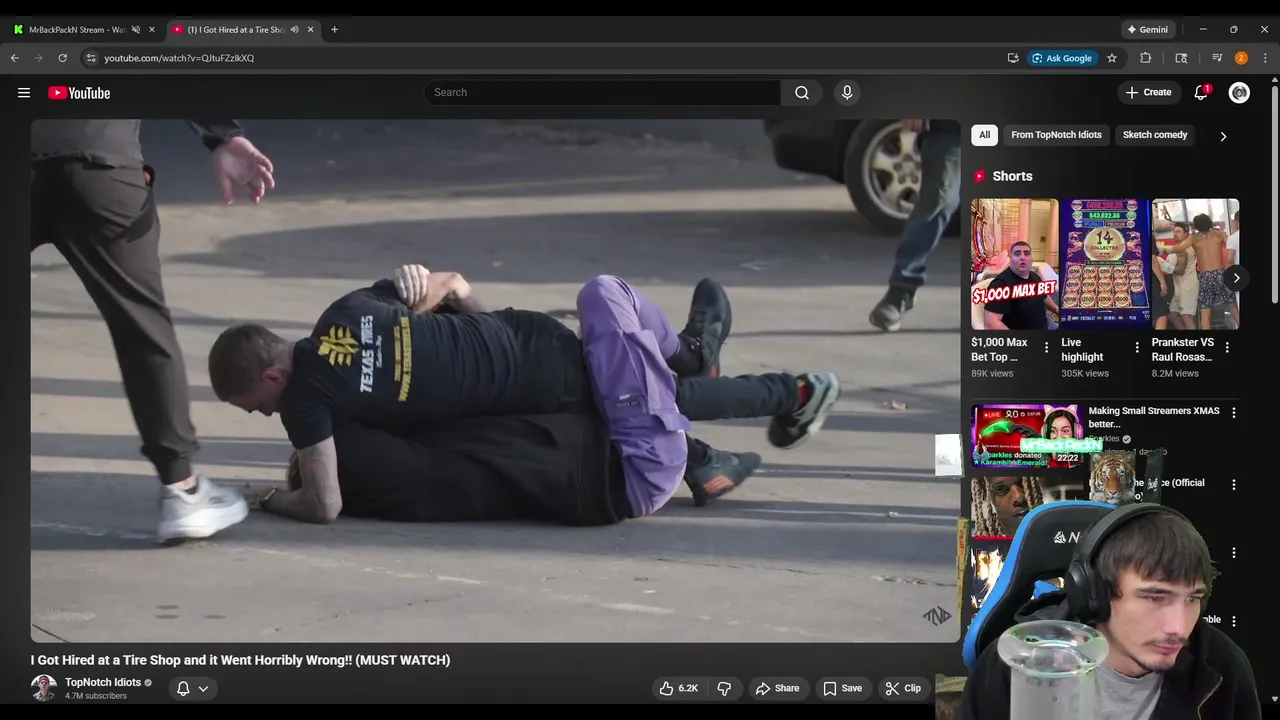1280x720 pixels.
Task: Open options for third recommended video
Action: (x=1233, y=553)
